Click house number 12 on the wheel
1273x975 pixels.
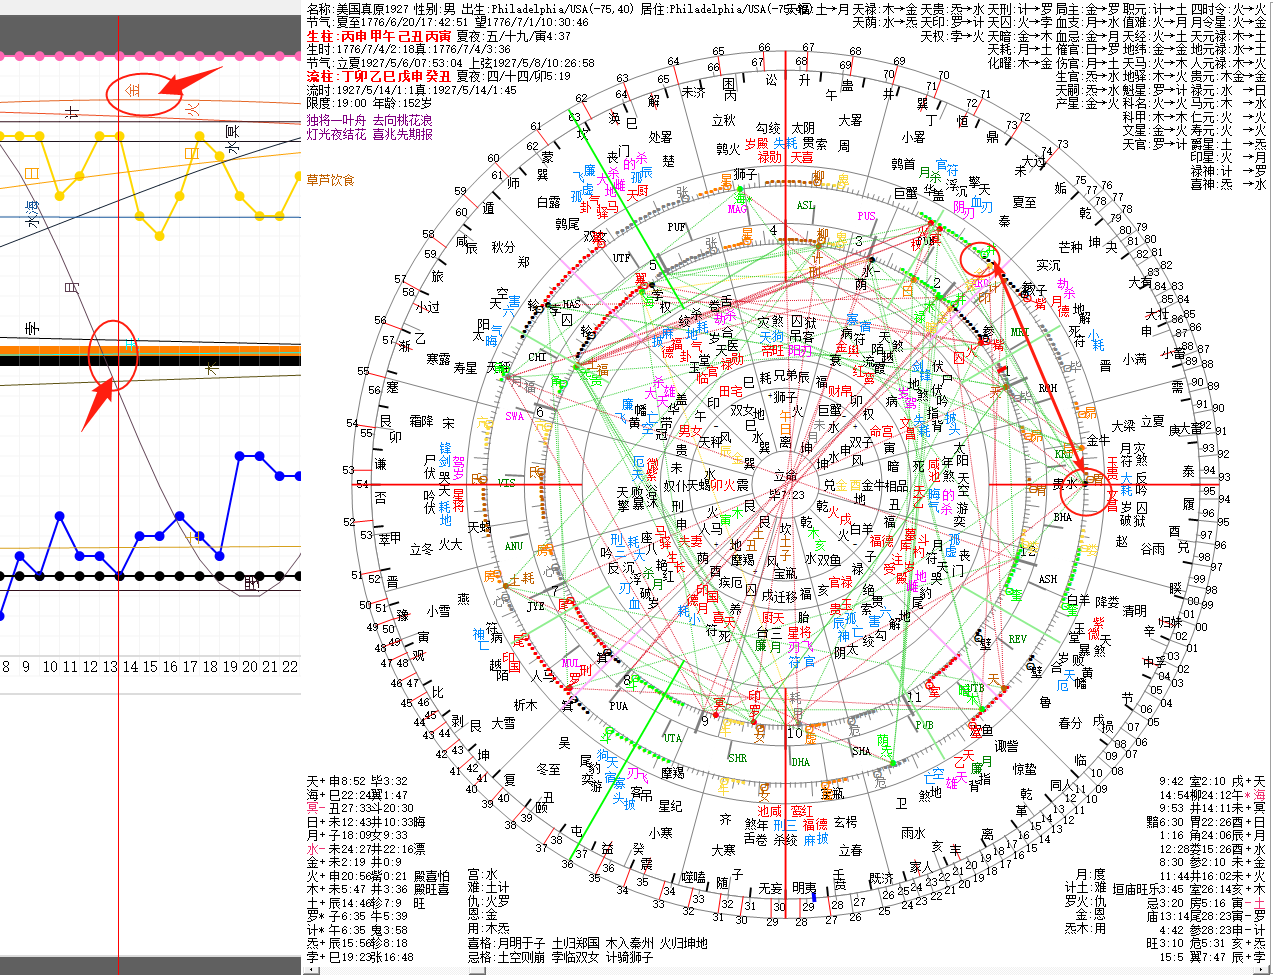1027,551
